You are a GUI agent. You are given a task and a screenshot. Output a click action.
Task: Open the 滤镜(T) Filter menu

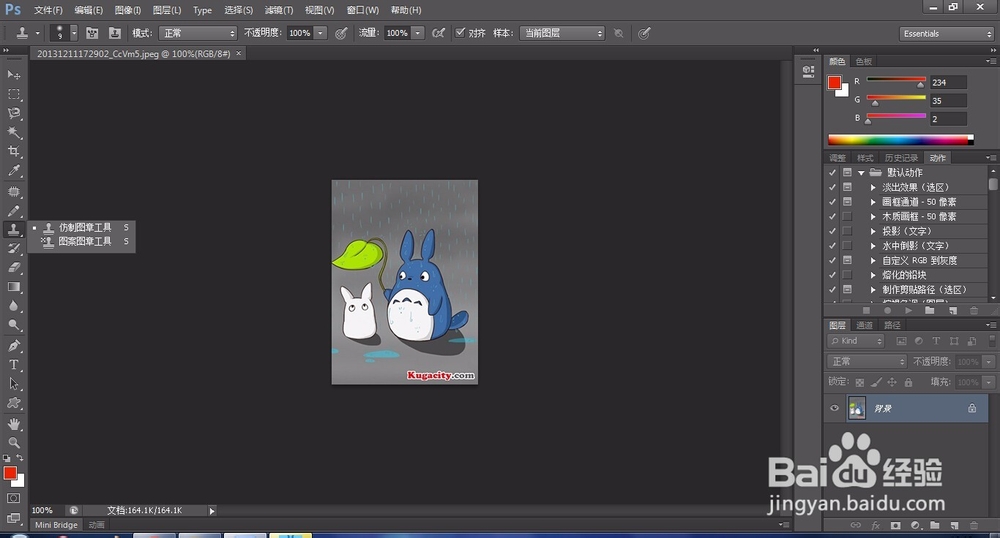tap(279, 10)
